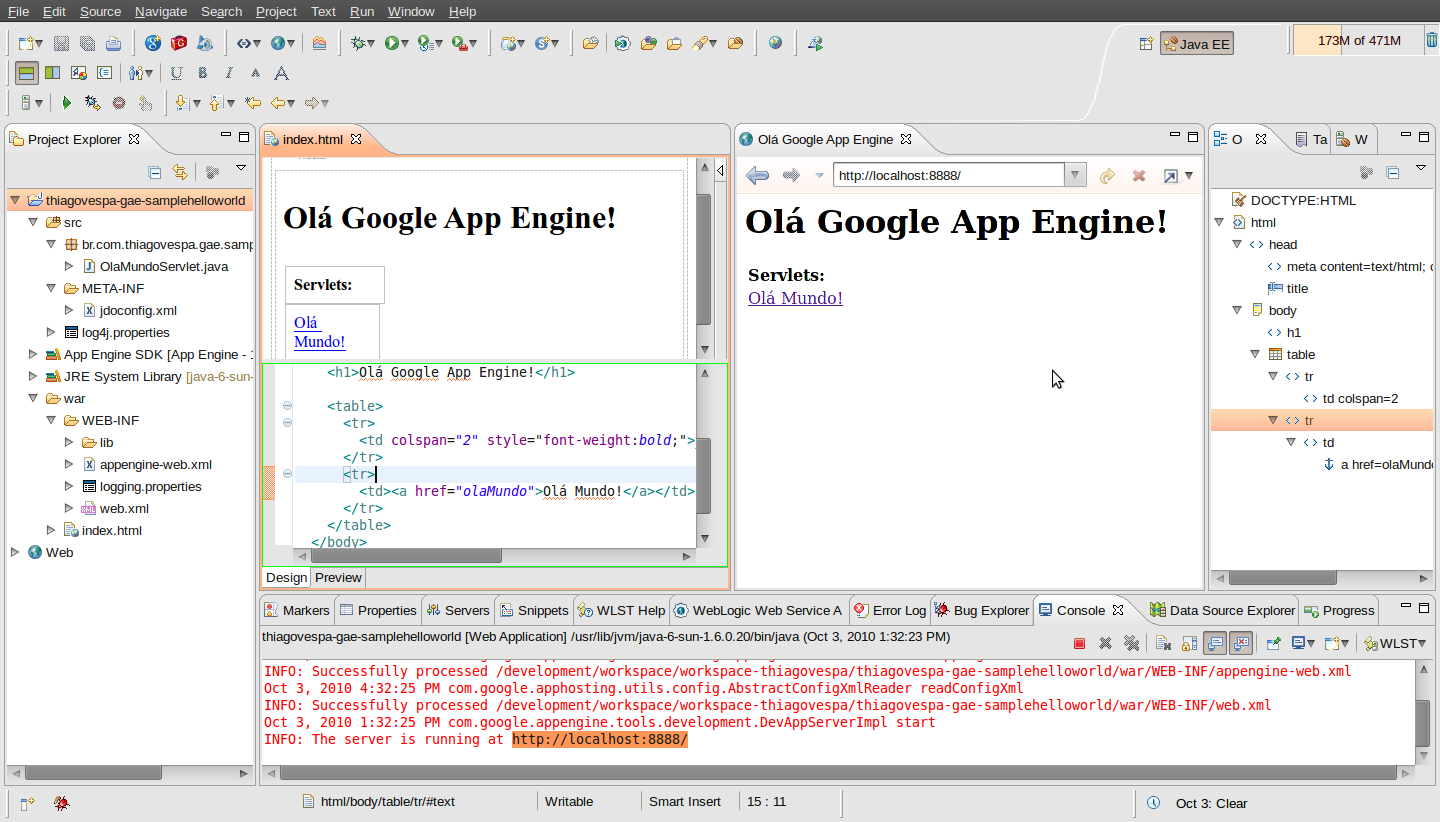The height and width of the screenshot is (822, 1440).
Task: Click the Console horizontal scrollbar
Action: pyautogui.click(x=840, y=773)
